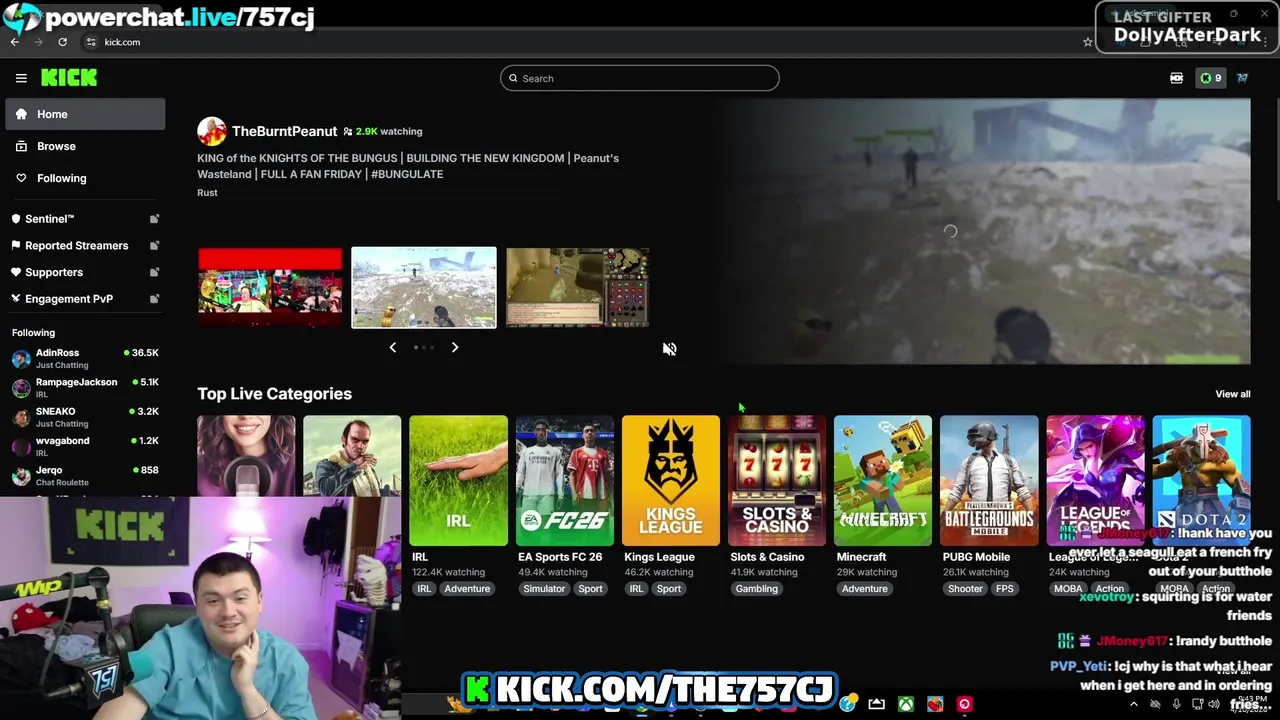Click the FPS tag
This screenshot has height=720, width=1280.
coord(1005,589)
